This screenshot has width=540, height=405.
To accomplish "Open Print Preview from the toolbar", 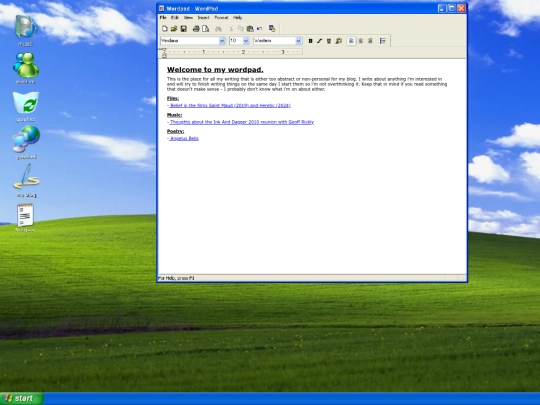I will (x=206, y=29).
